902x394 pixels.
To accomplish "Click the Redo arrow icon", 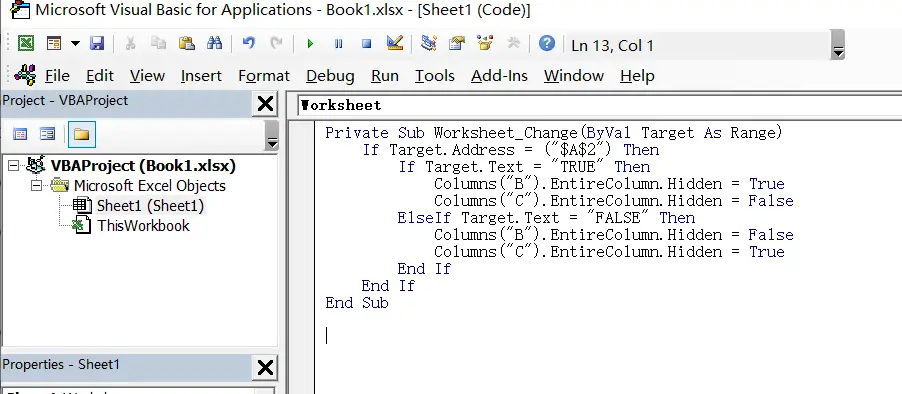I will (x=277, y=44).
